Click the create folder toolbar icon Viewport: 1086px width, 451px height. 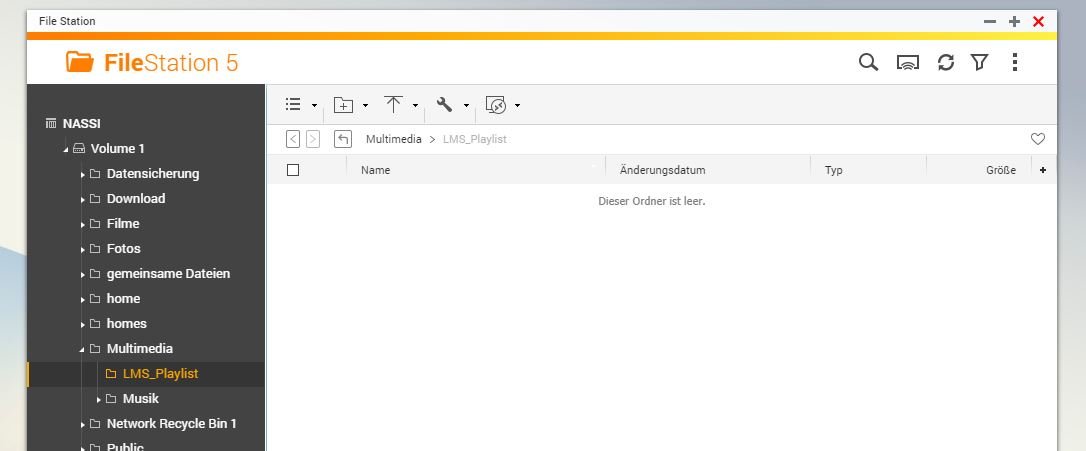344,105
